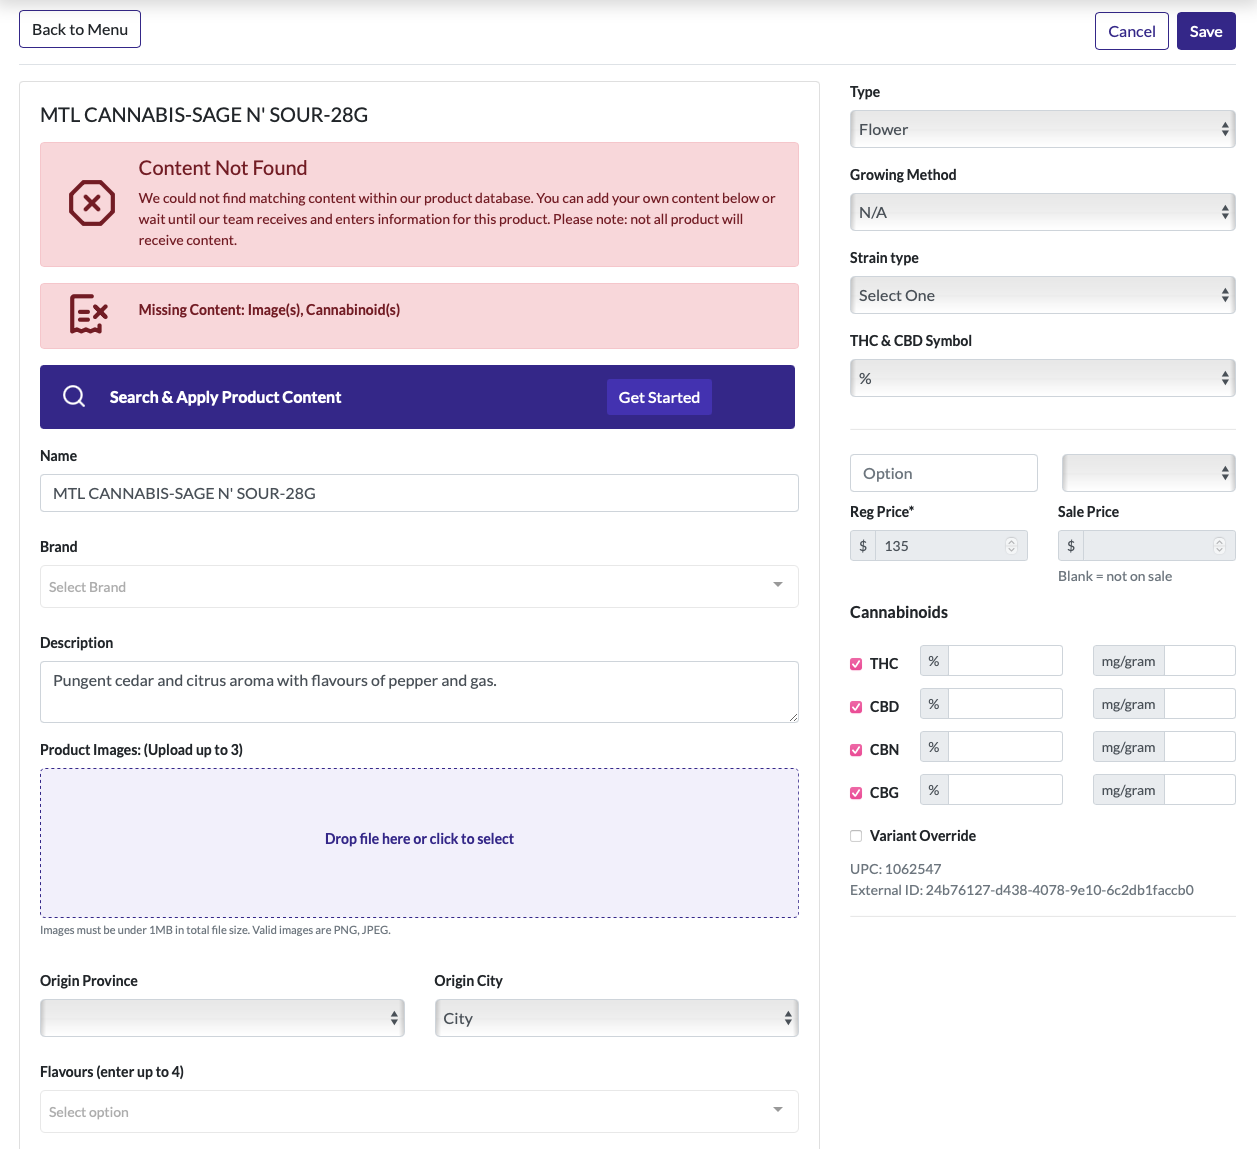The width and height of the screenshot is (1257, 1149).
Task: Click the Back to Menu button
Action: pyautogui.click(x=80, y=29)
